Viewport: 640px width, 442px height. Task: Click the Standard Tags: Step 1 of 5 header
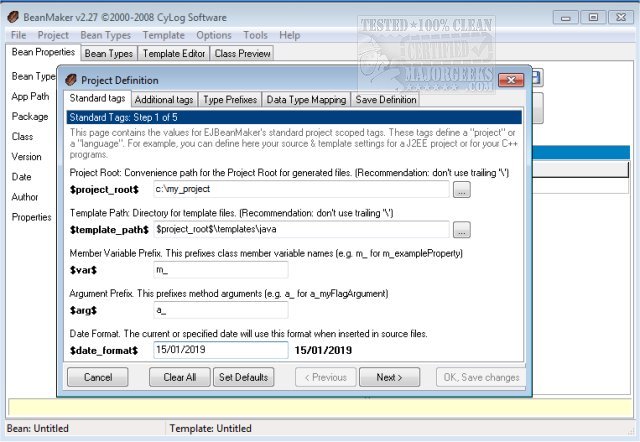tap(294, 118)
